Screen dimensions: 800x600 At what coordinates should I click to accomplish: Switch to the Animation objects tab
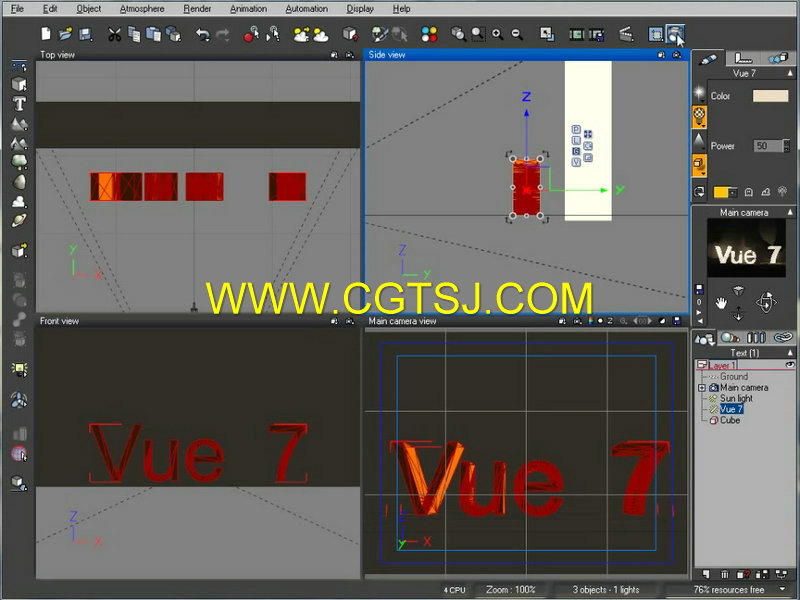pos(778,58)
